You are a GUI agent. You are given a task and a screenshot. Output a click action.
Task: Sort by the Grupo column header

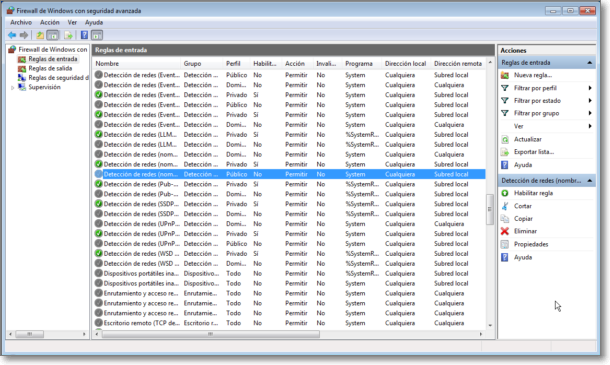(202, 63)
